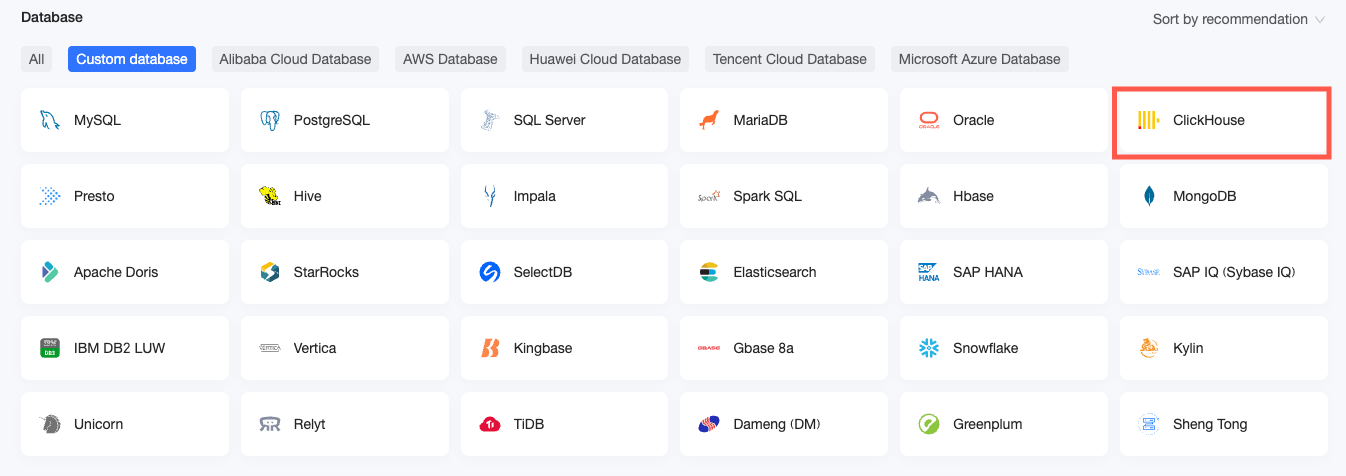Pick the Snowflake label text
The image size is (1346, 476).
coord(986,348)
